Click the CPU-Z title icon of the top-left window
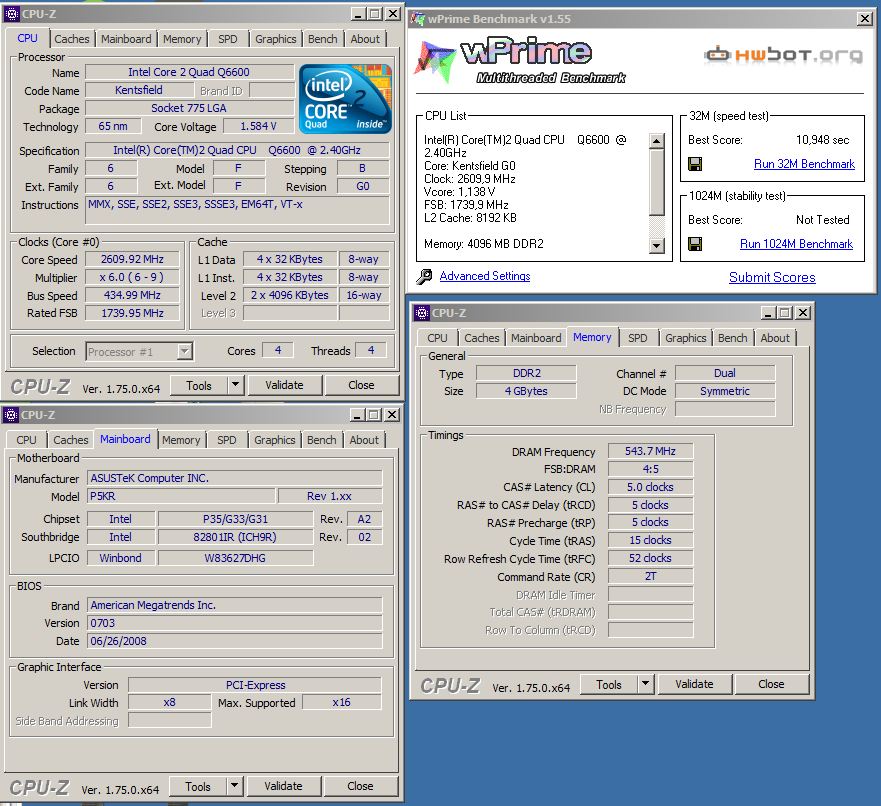This screenshot has width=881, height=806. pos(11,13)
